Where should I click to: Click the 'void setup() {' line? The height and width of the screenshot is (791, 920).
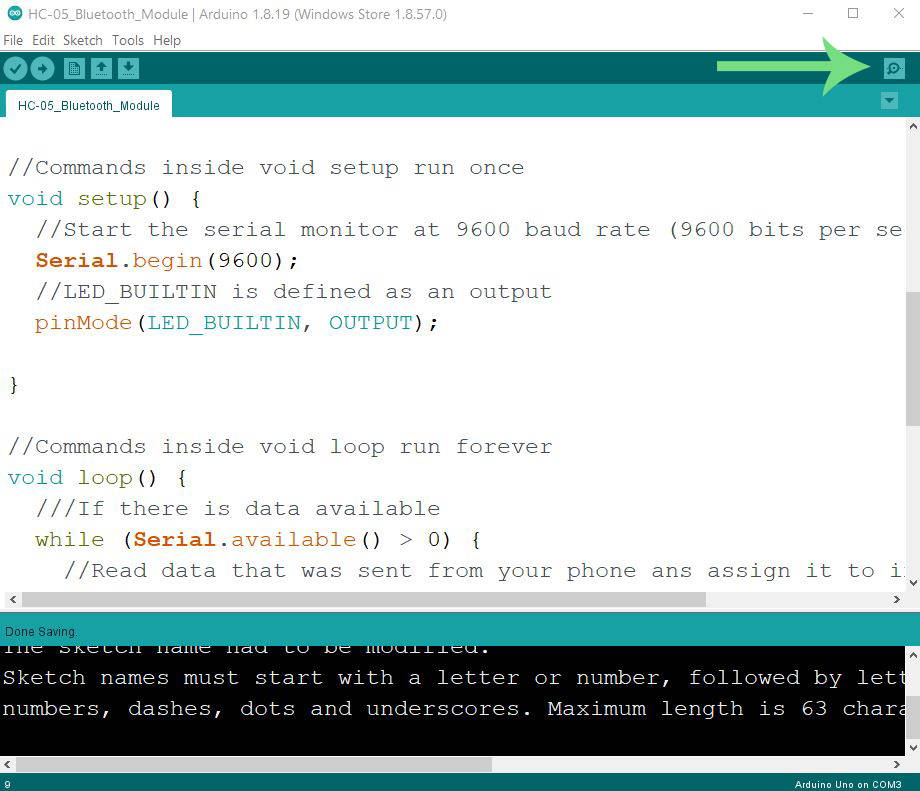(x=104, y=198)
